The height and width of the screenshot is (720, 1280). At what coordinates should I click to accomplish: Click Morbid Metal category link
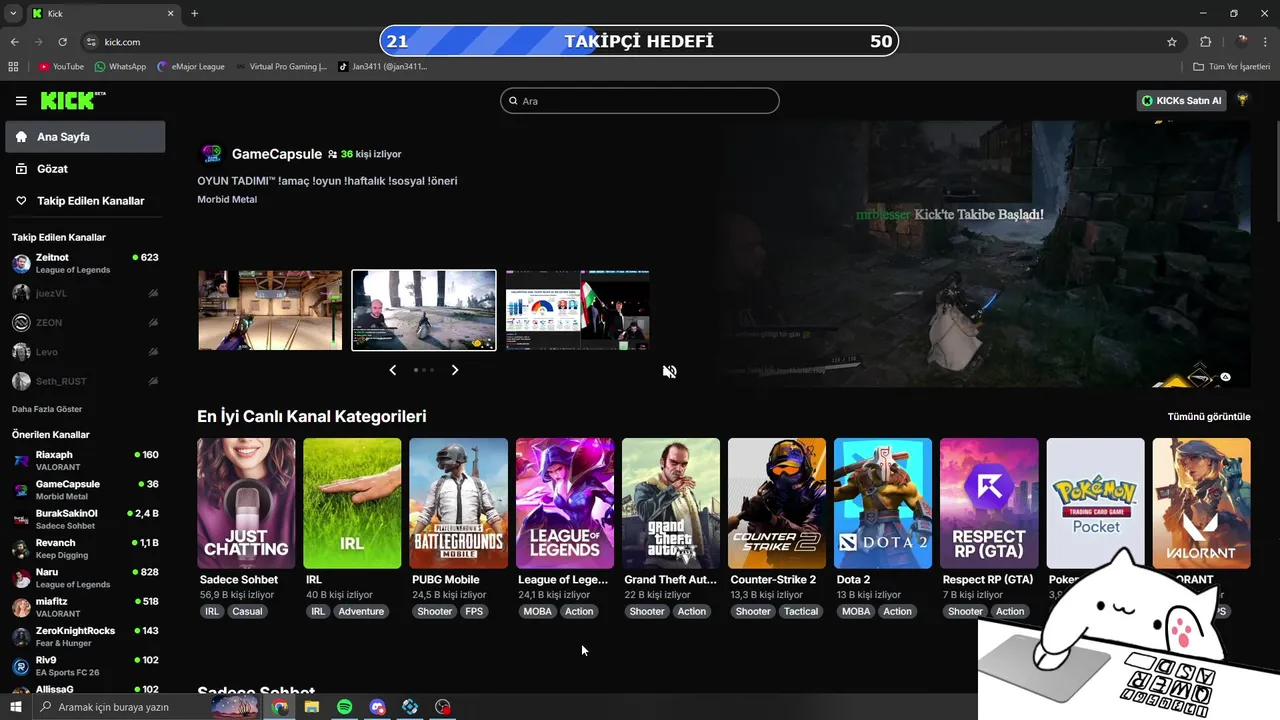[x=227, y=199]
